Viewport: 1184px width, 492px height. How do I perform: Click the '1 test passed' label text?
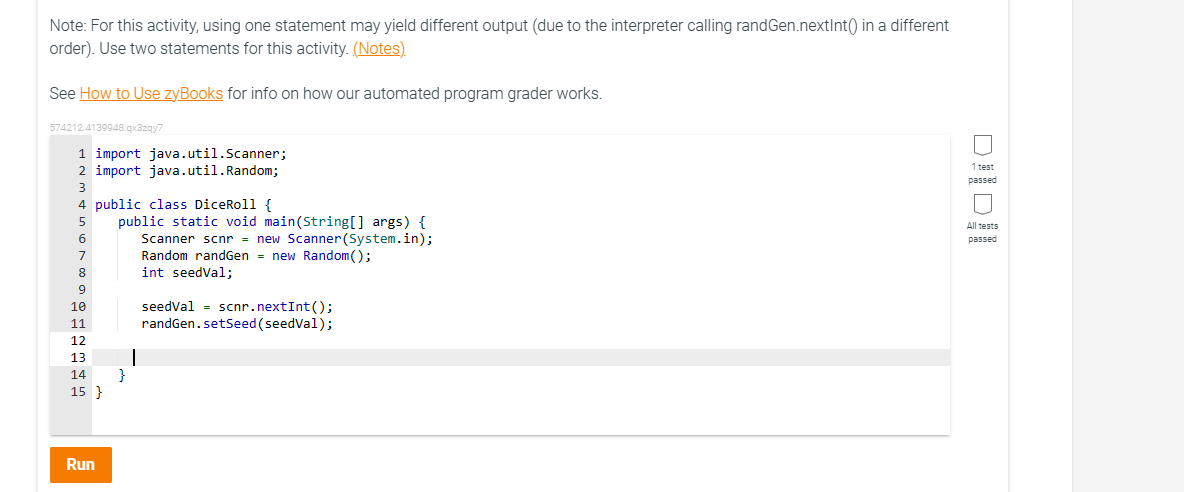tap(982, 173)
